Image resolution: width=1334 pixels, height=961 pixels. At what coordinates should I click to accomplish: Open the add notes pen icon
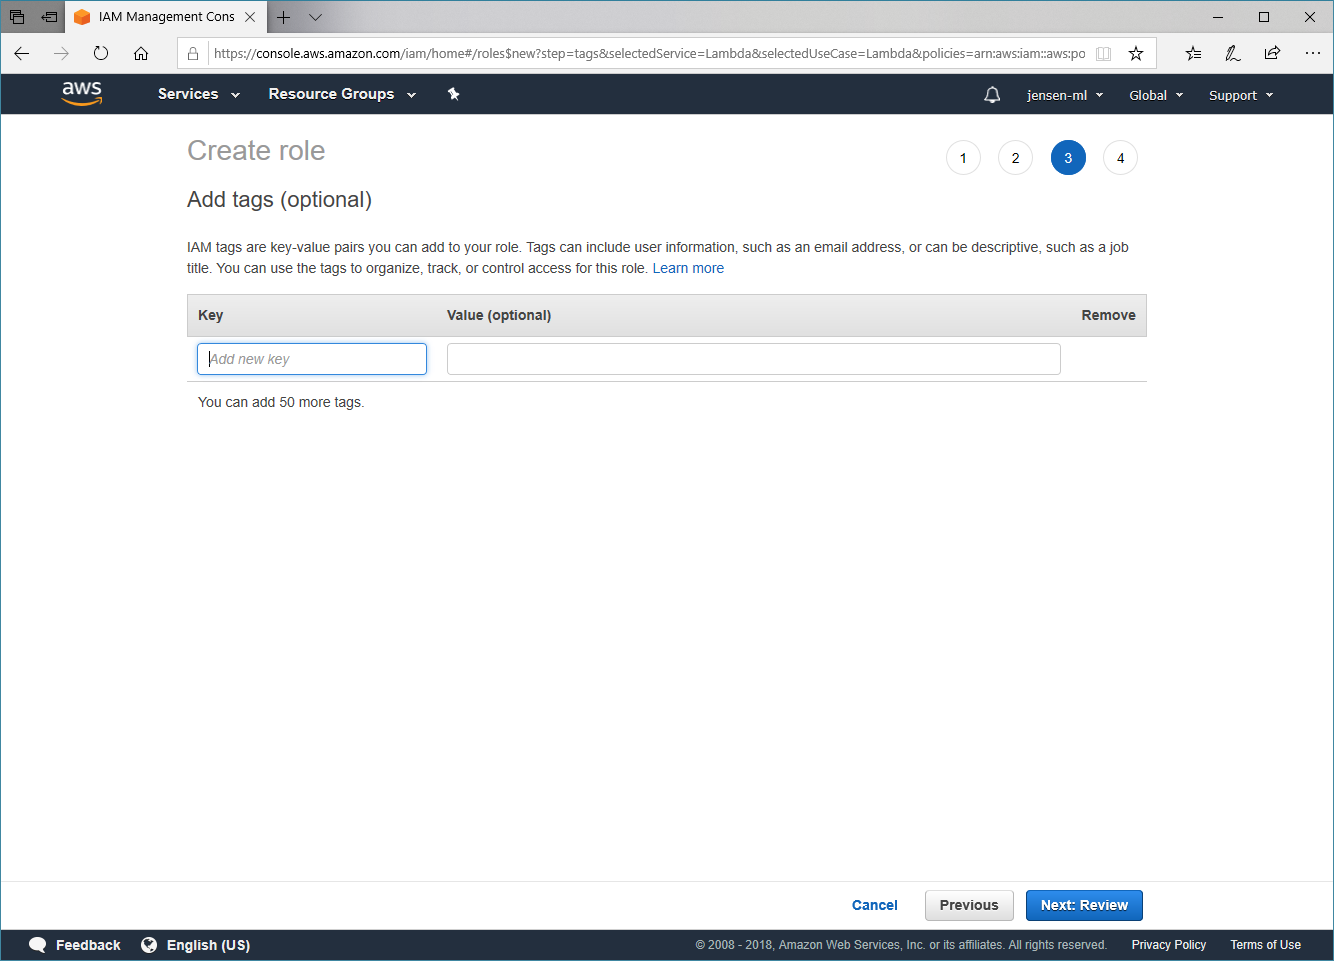1232,54
